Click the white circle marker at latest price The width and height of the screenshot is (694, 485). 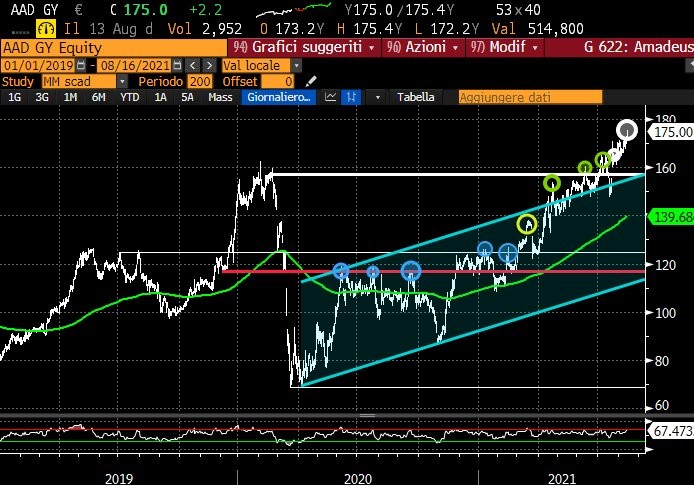[x=627, y=130]
